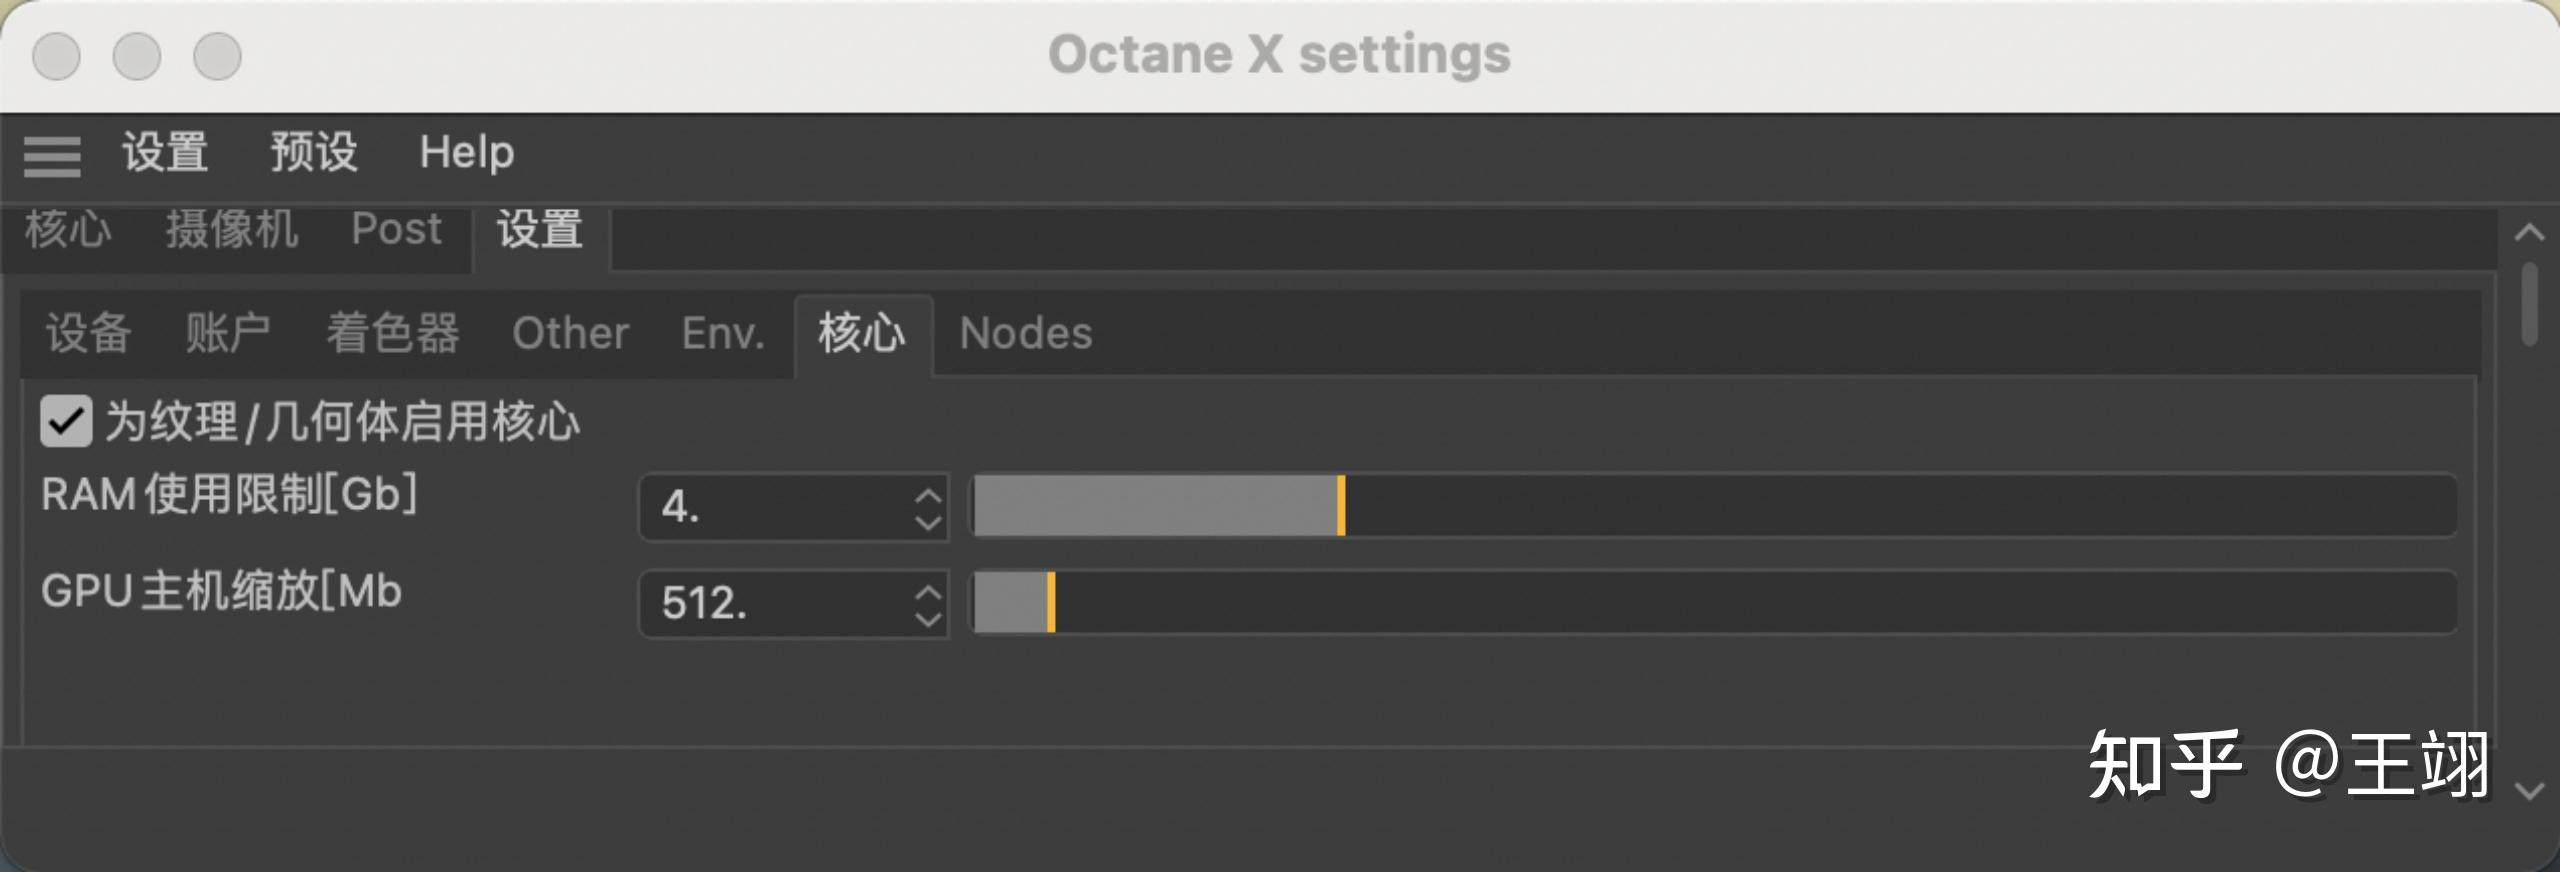Open the 设置 menu in menu bar

click(165, 153)
